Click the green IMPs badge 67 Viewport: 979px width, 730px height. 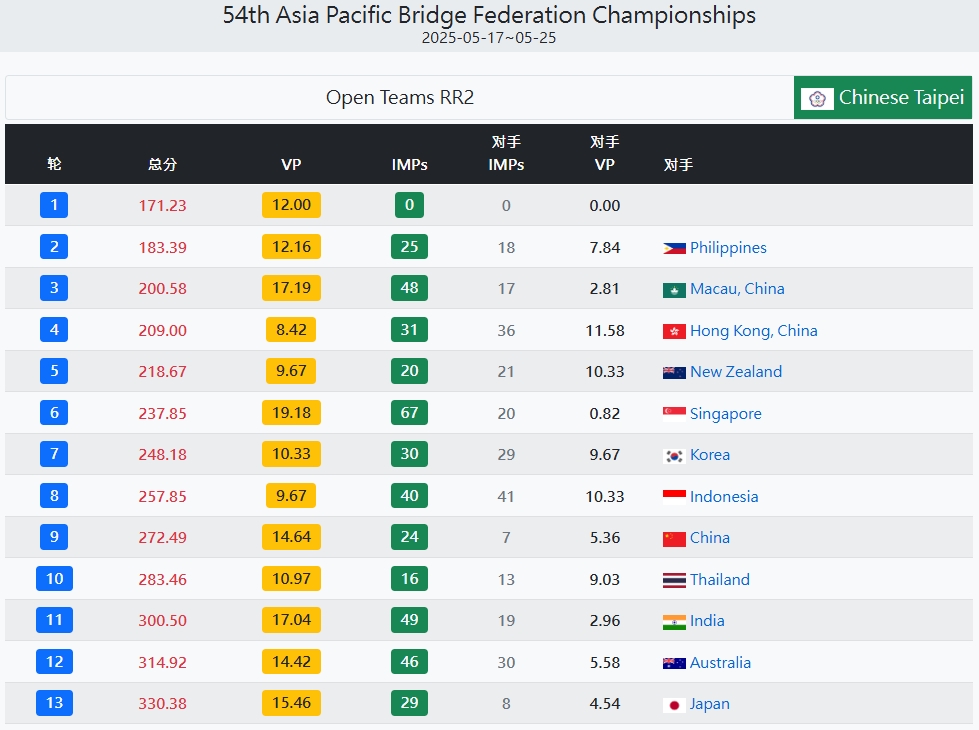(x=410, y=413)
